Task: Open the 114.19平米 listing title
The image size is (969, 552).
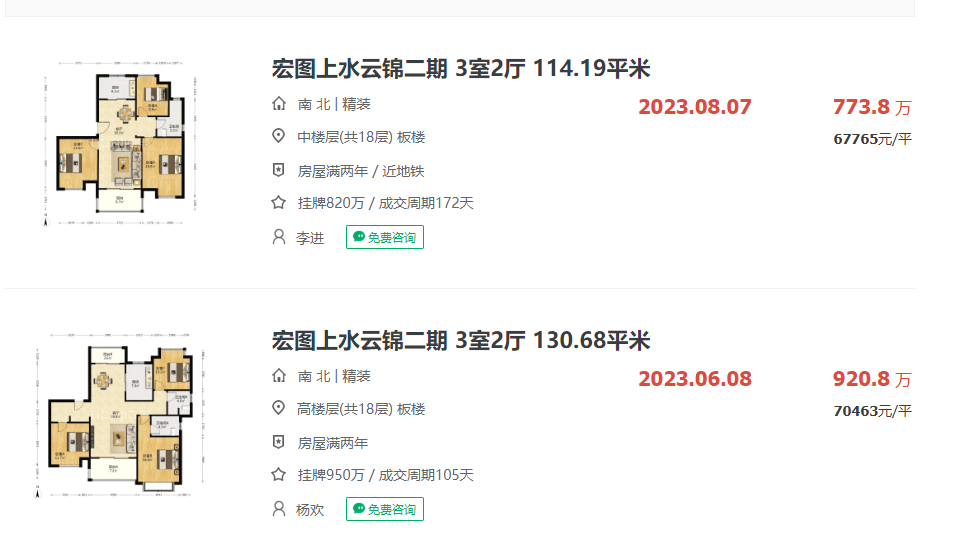Action: (x=461, y=69)
